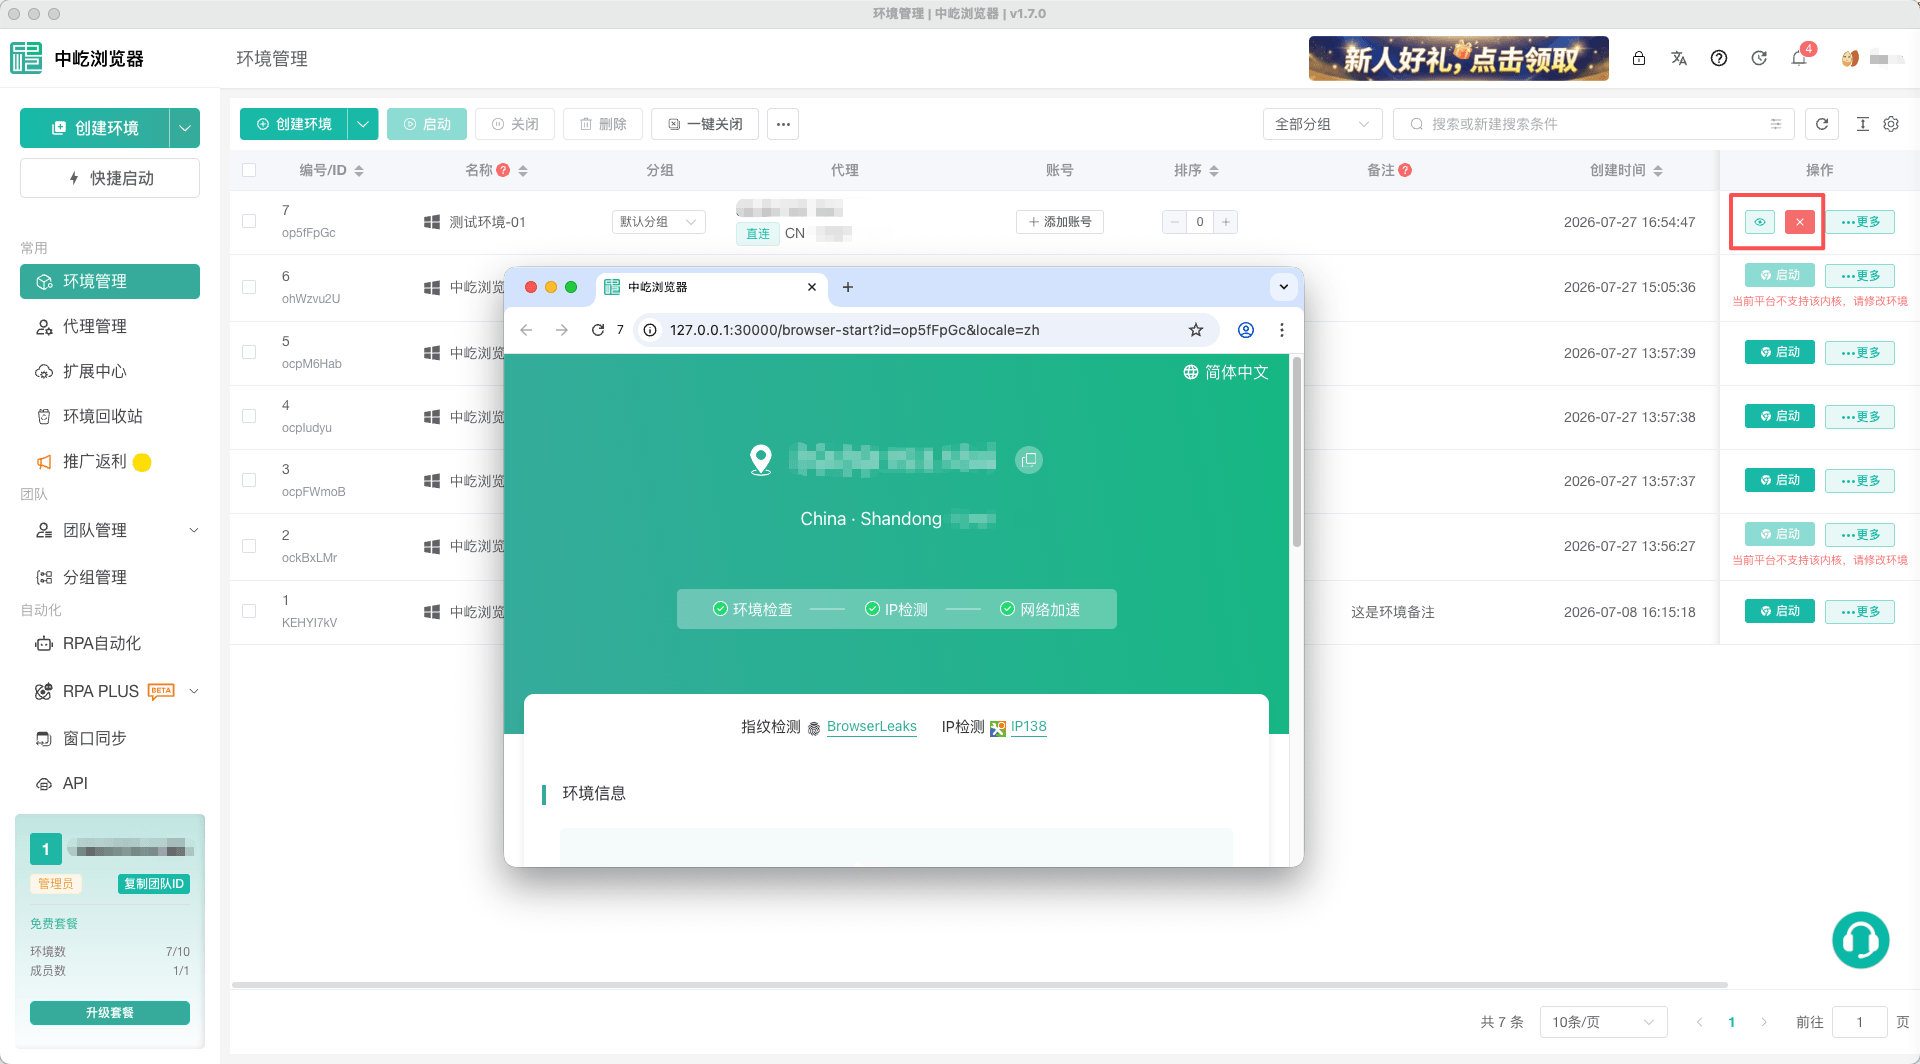Viewport: 1920px width, 1064px height.
Task: Copy the IP address in browser window
Action: [1029, 460]
